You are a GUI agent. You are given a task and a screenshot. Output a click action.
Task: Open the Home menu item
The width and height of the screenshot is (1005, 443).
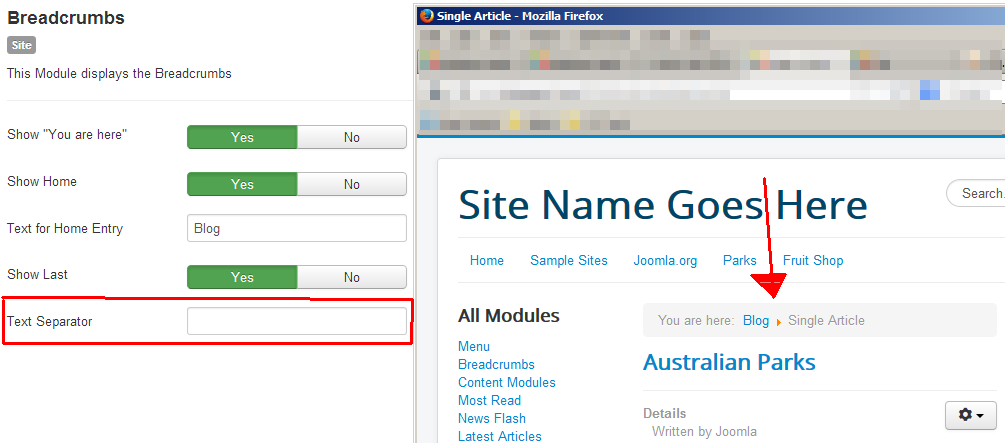point(487,260)
